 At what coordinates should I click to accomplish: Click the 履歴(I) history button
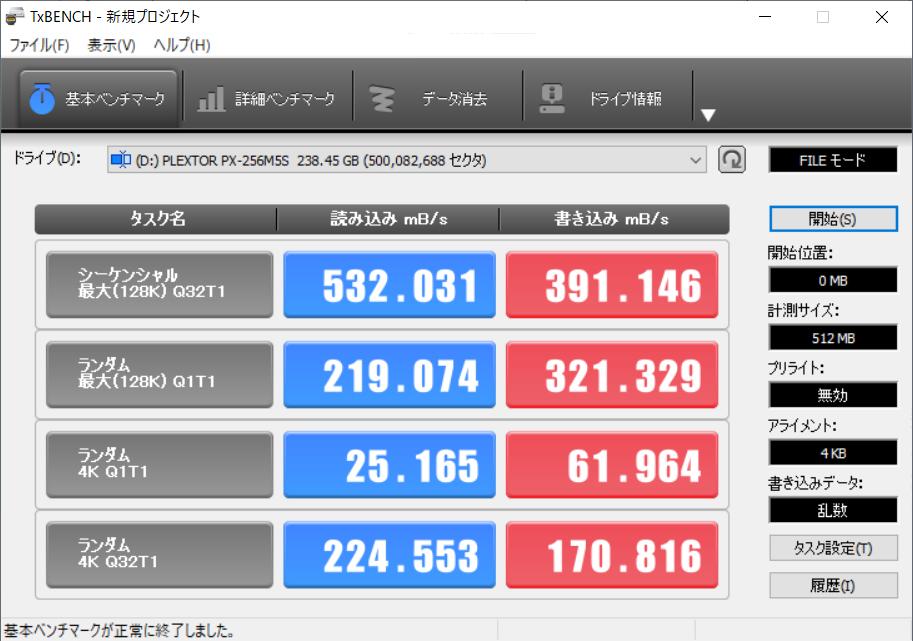pyautogui.click(x=832, y=586)
